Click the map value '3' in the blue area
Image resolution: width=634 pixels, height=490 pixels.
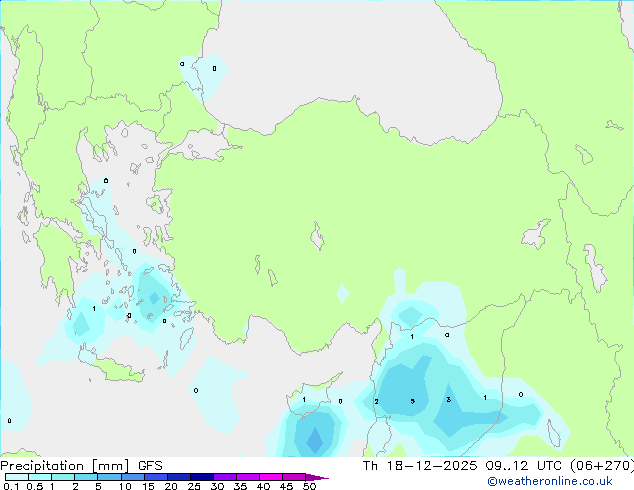tap(449, 399)
